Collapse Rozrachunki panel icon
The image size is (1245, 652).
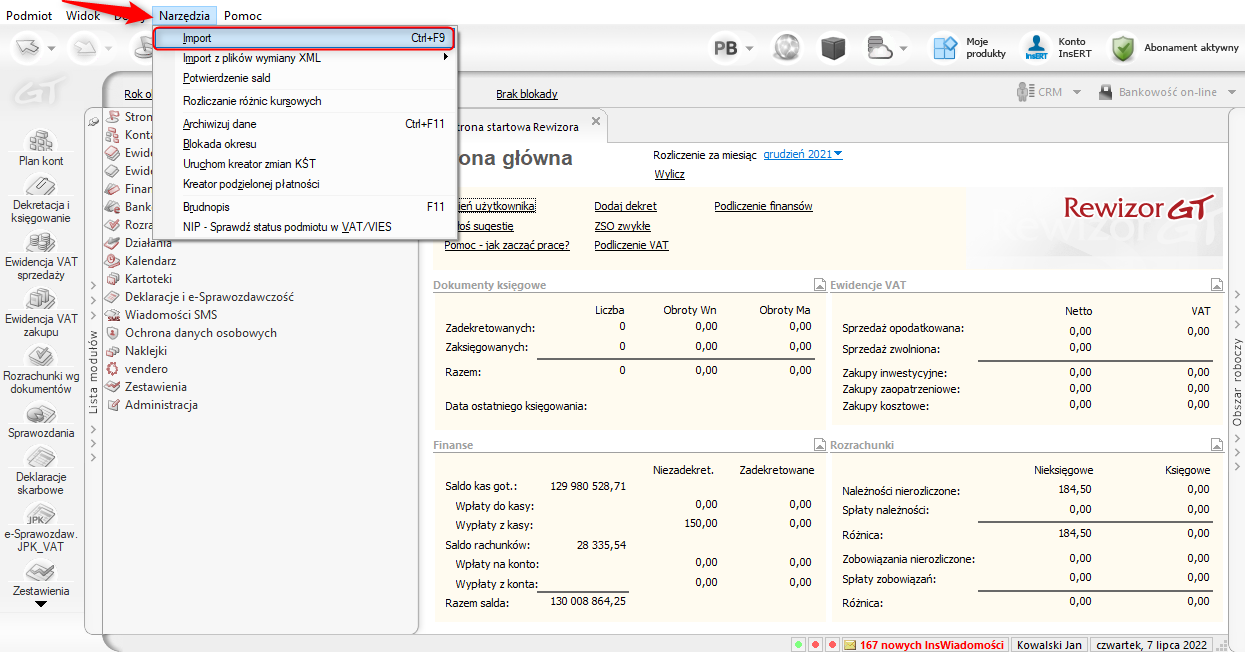click(1217, 445)
